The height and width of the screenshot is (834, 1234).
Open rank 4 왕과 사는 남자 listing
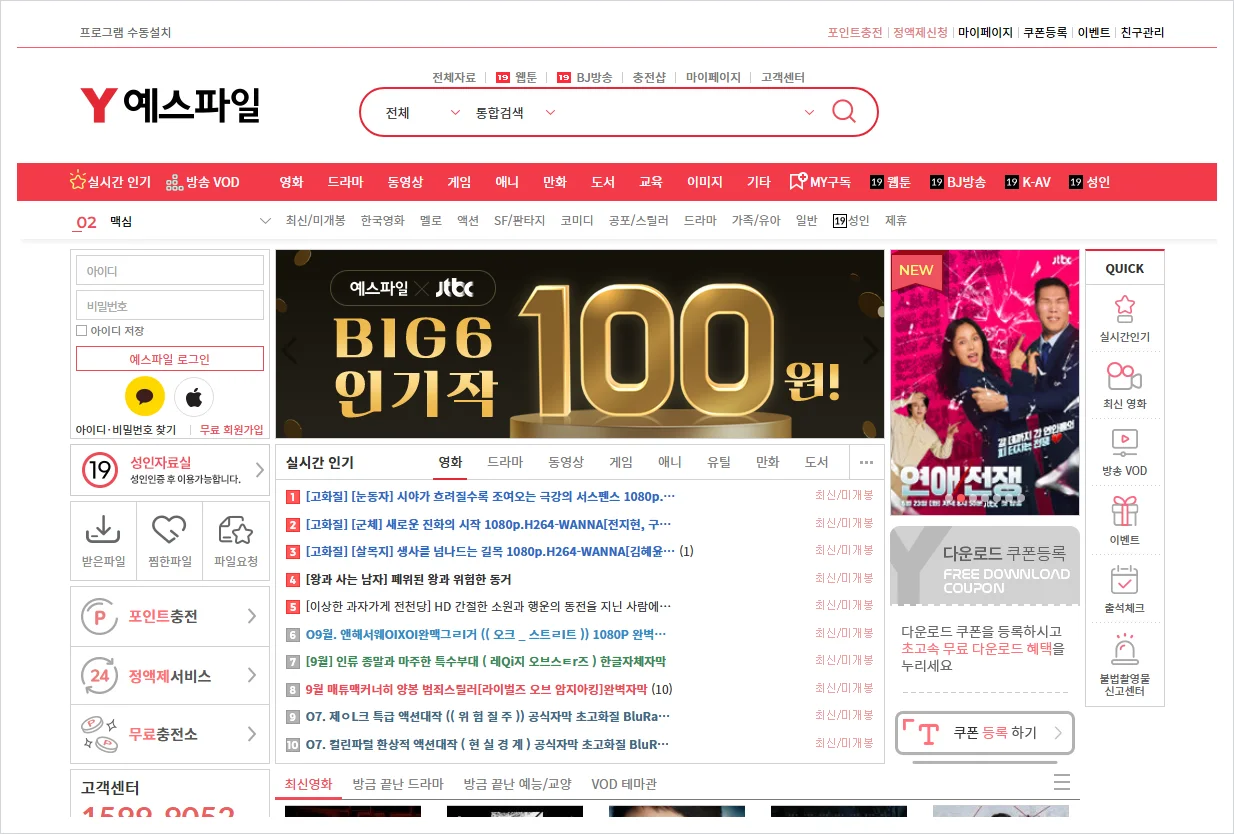pos(408,579)
